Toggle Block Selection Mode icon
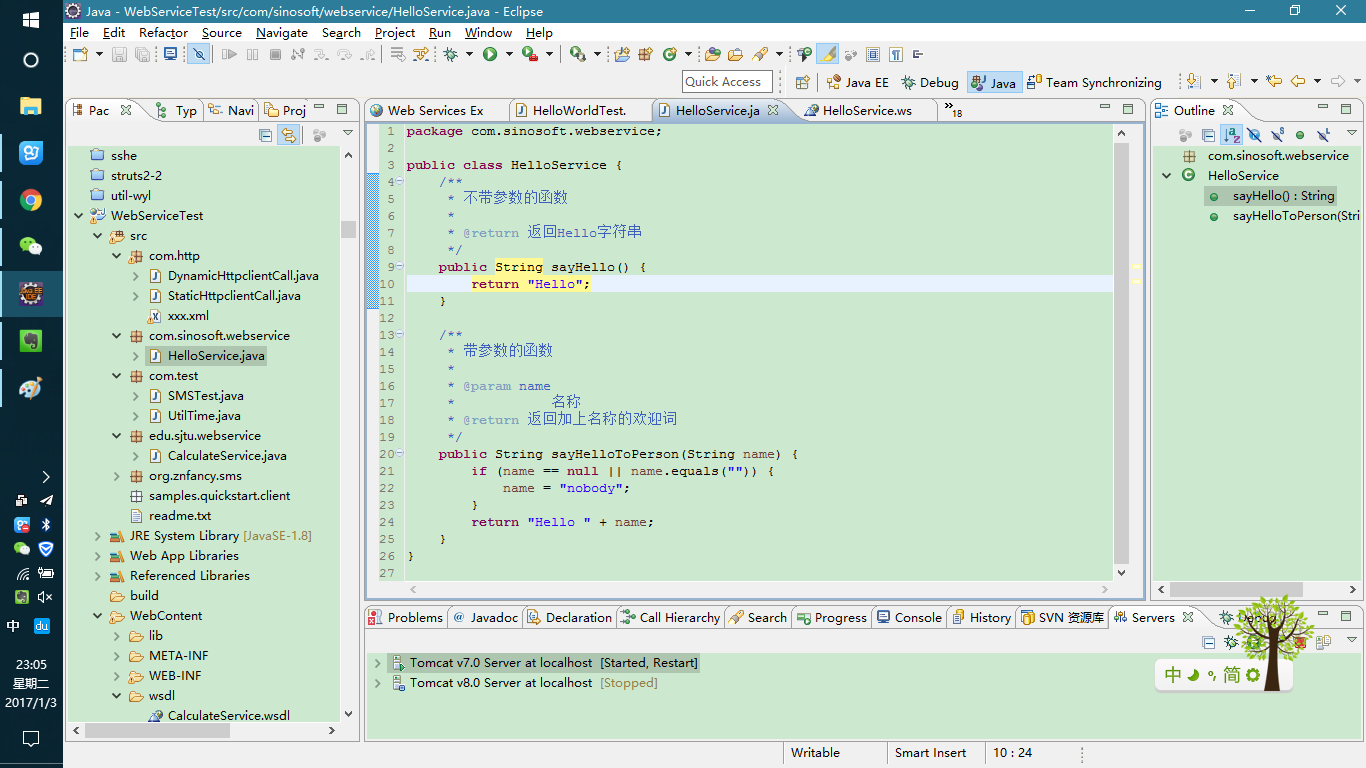The height and width of the screenshot is (768, 1366). pos(873,54)
